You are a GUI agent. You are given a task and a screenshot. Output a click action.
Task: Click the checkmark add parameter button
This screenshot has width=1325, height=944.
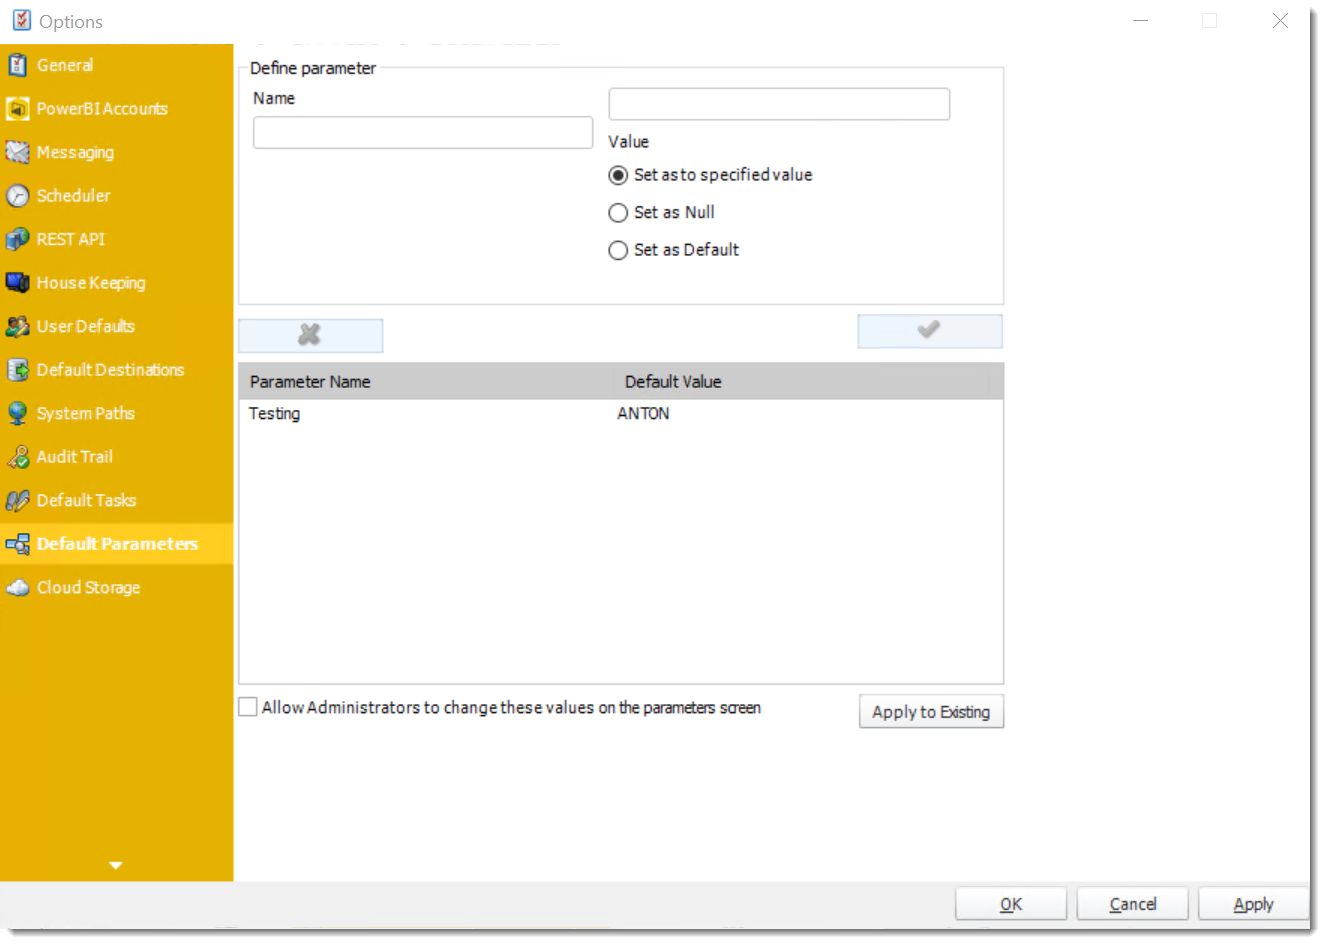click(x=929, y=331)
